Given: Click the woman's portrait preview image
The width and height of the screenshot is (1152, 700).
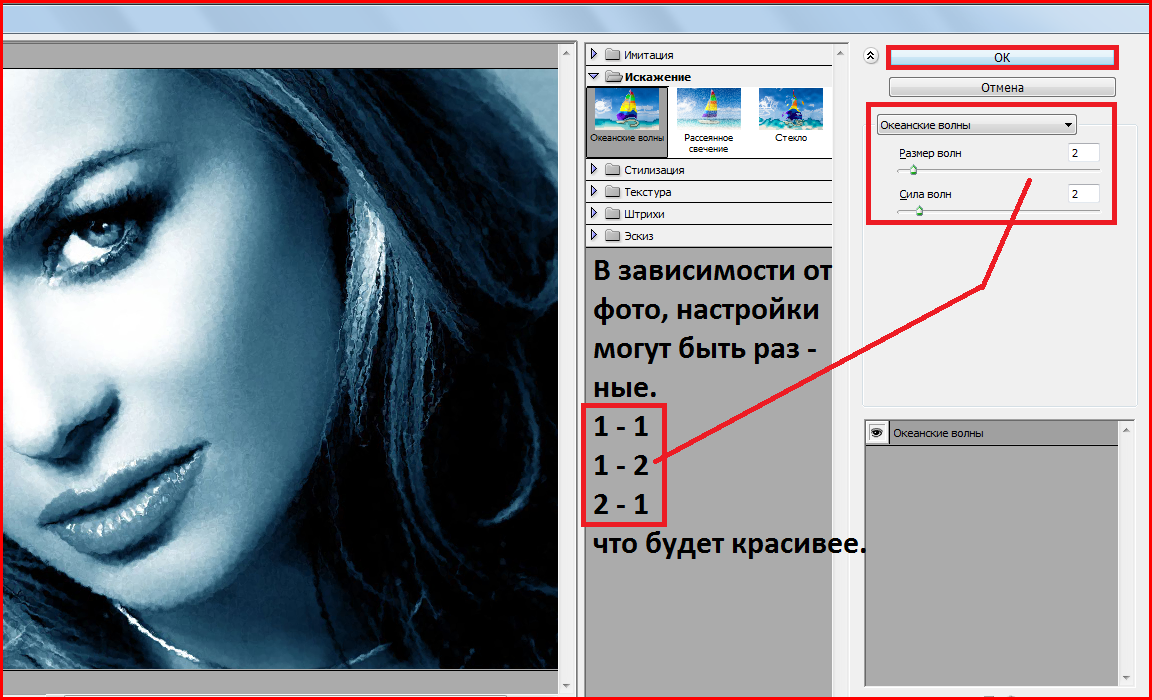Looking at the screenshot, I should [280, 369].
